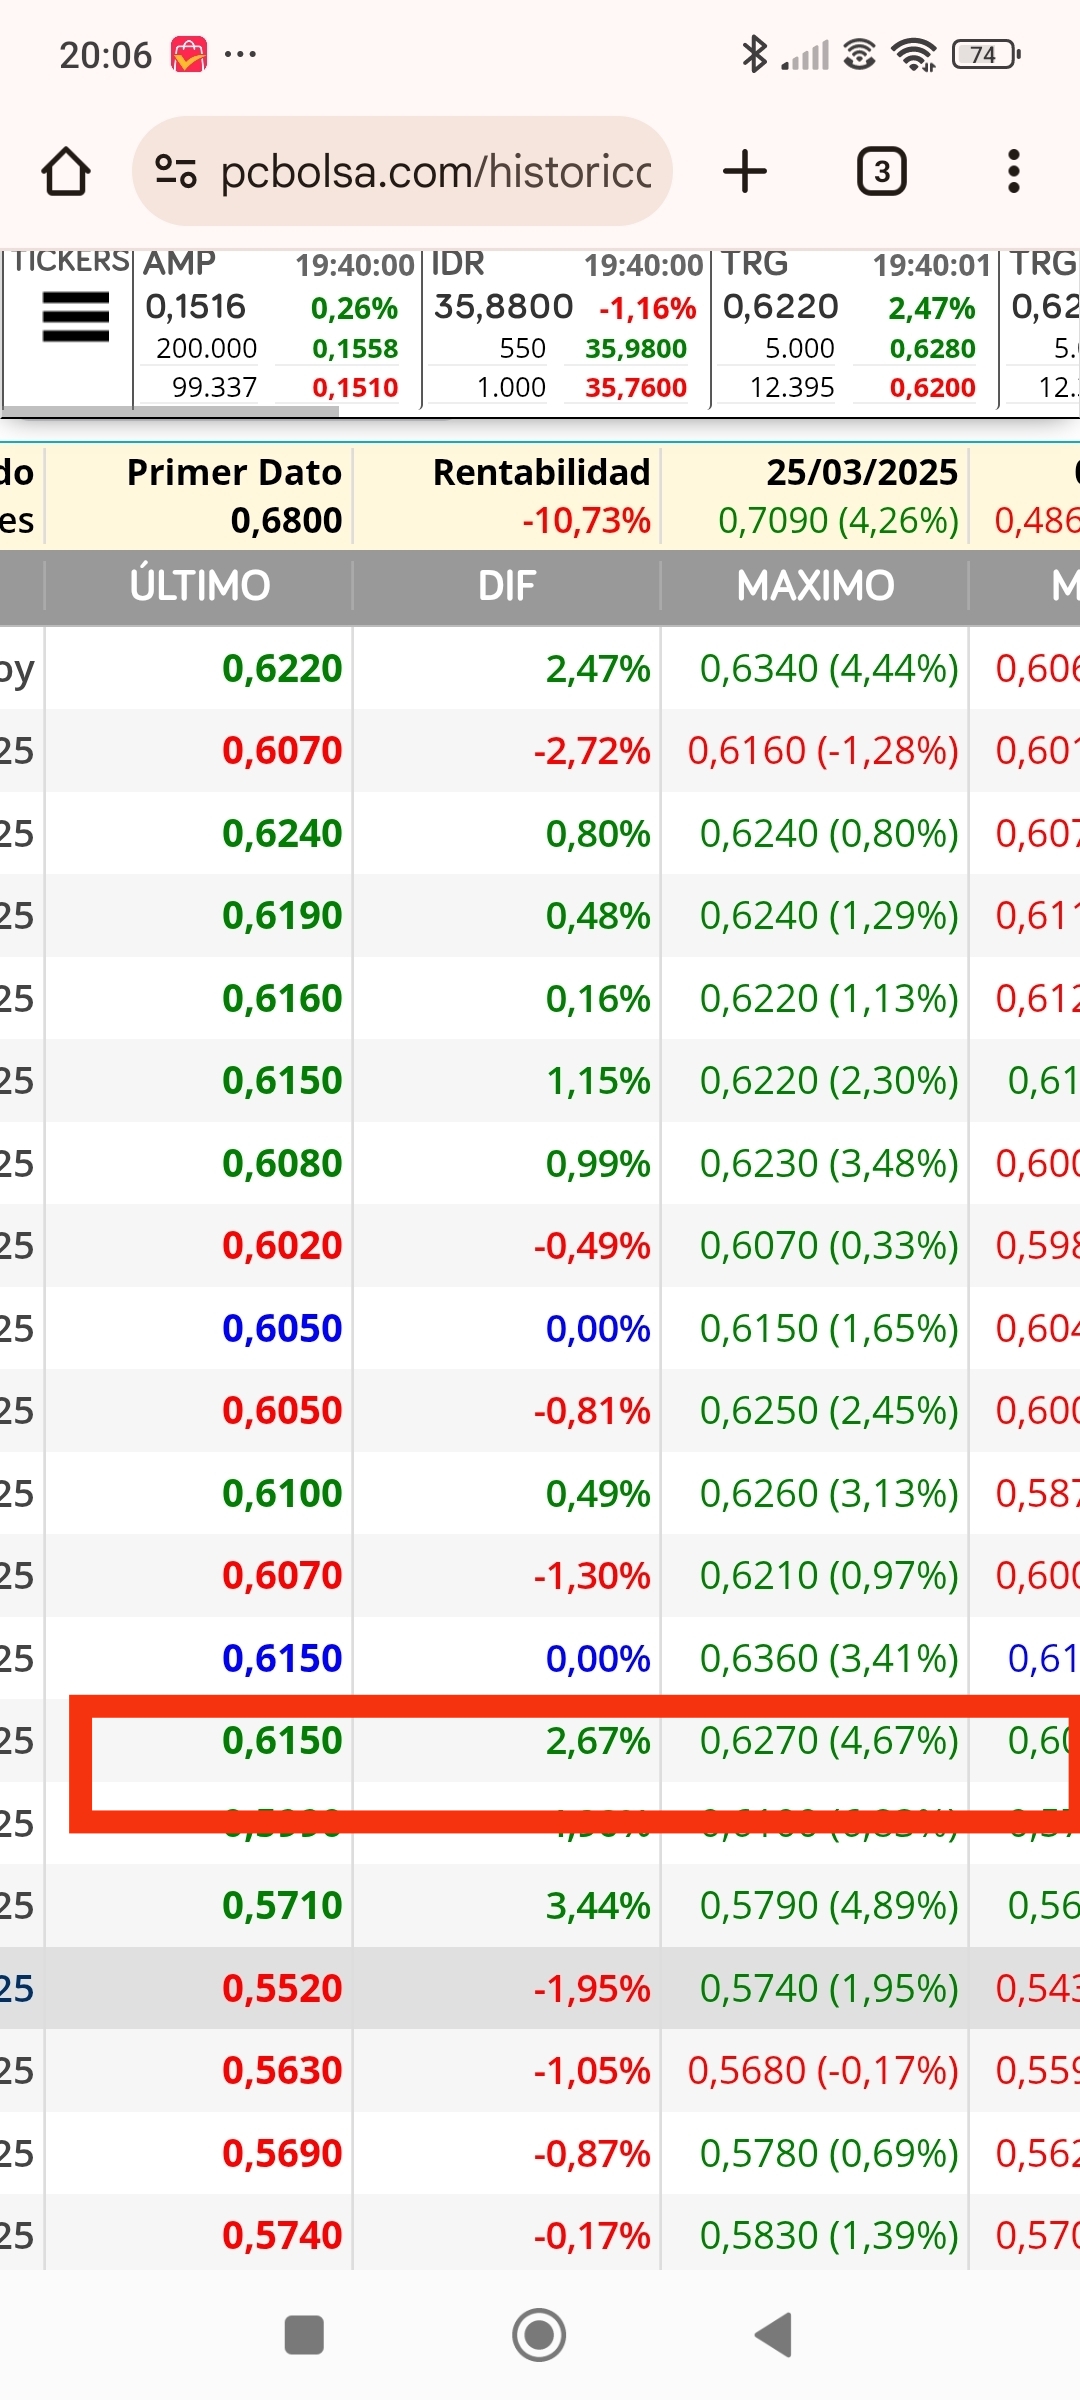This screenshot has width=1080, height=2400.
Task: Tap the battery 74 indicator
Action: tap(986, 54)
